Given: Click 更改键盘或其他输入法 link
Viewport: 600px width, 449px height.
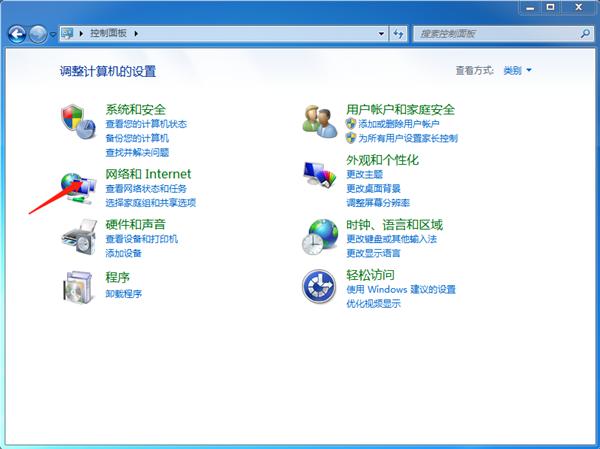Looking at the screenshot, I should click(391, 239).
